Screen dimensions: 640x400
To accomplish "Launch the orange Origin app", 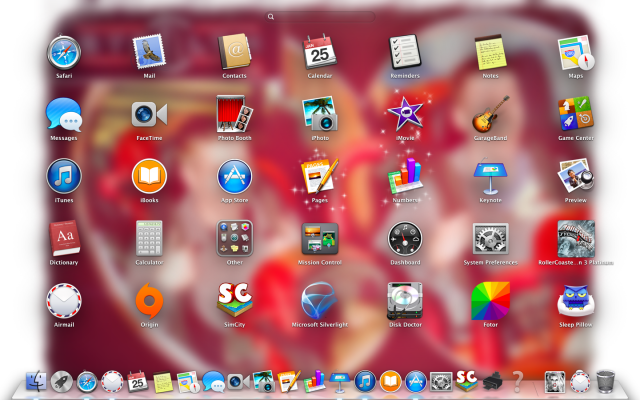I will point(149,301).
